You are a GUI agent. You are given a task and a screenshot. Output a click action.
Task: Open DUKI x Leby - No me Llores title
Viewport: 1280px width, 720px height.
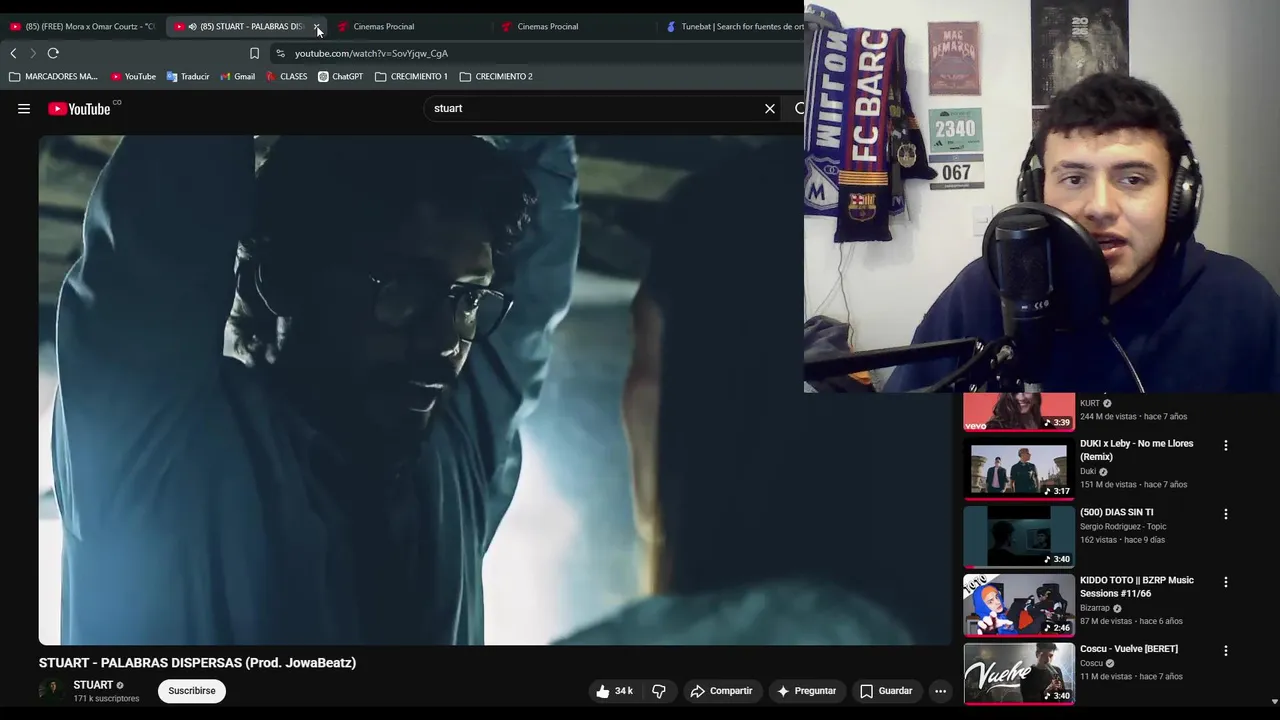coord(1137,450)
